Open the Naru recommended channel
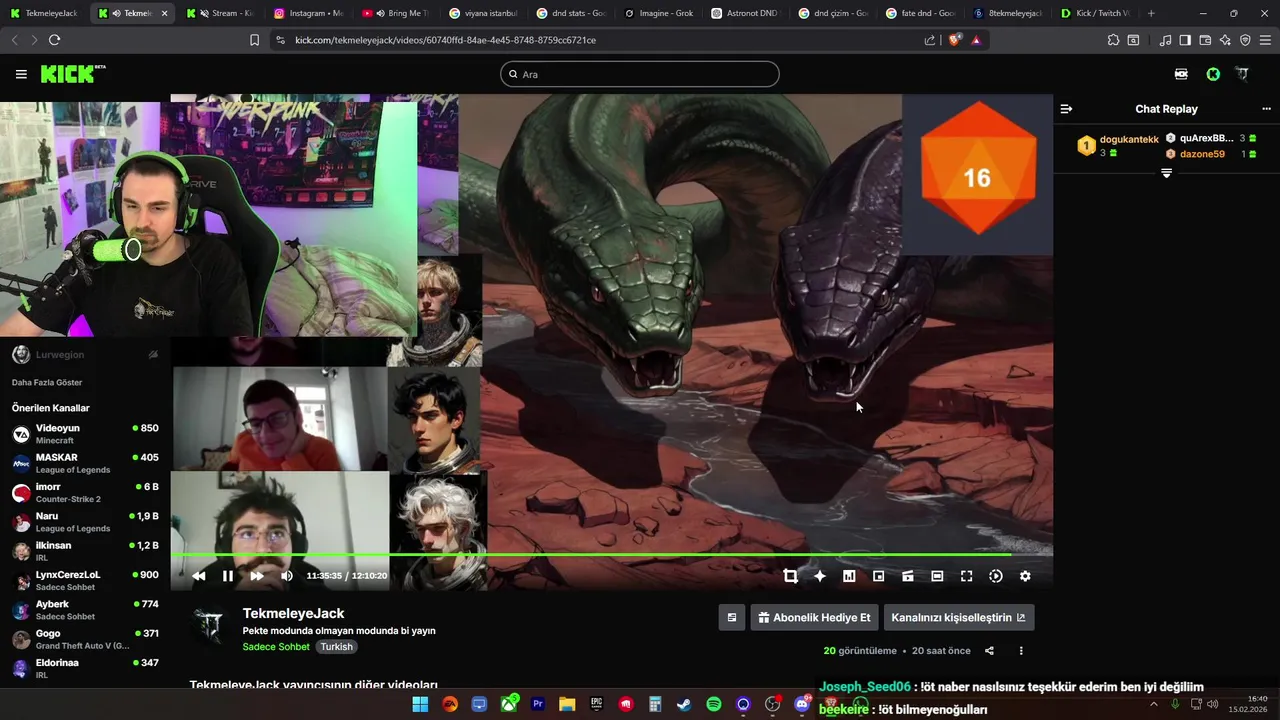 (x=85, y=521)
